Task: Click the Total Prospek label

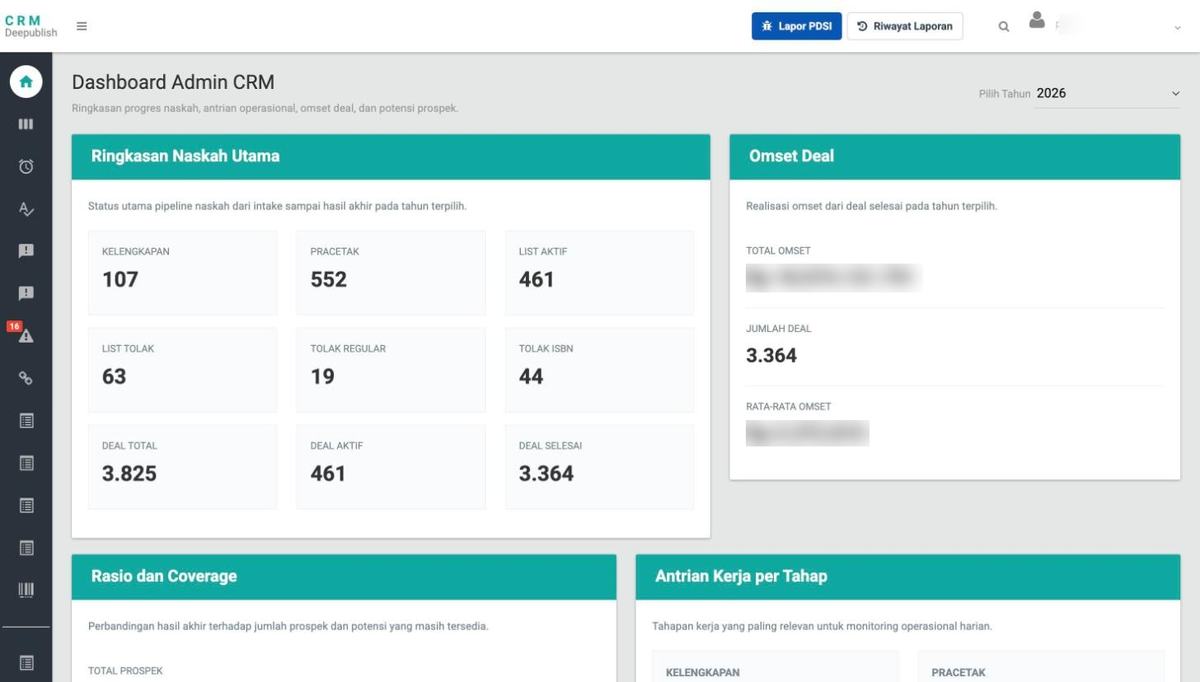Action: pyautogui.click(x=125, y=671)
